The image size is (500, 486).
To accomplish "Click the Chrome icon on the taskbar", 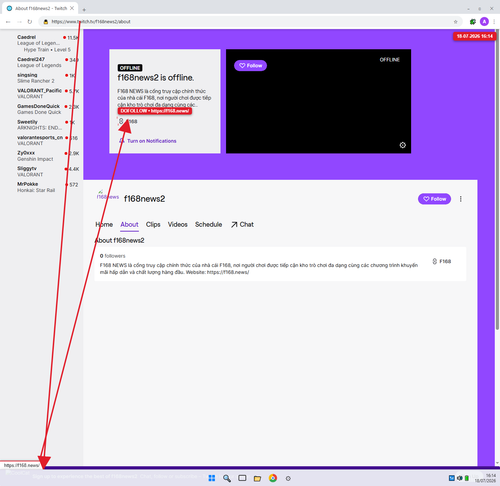I will pyautogui.click(x=273, y=478).
